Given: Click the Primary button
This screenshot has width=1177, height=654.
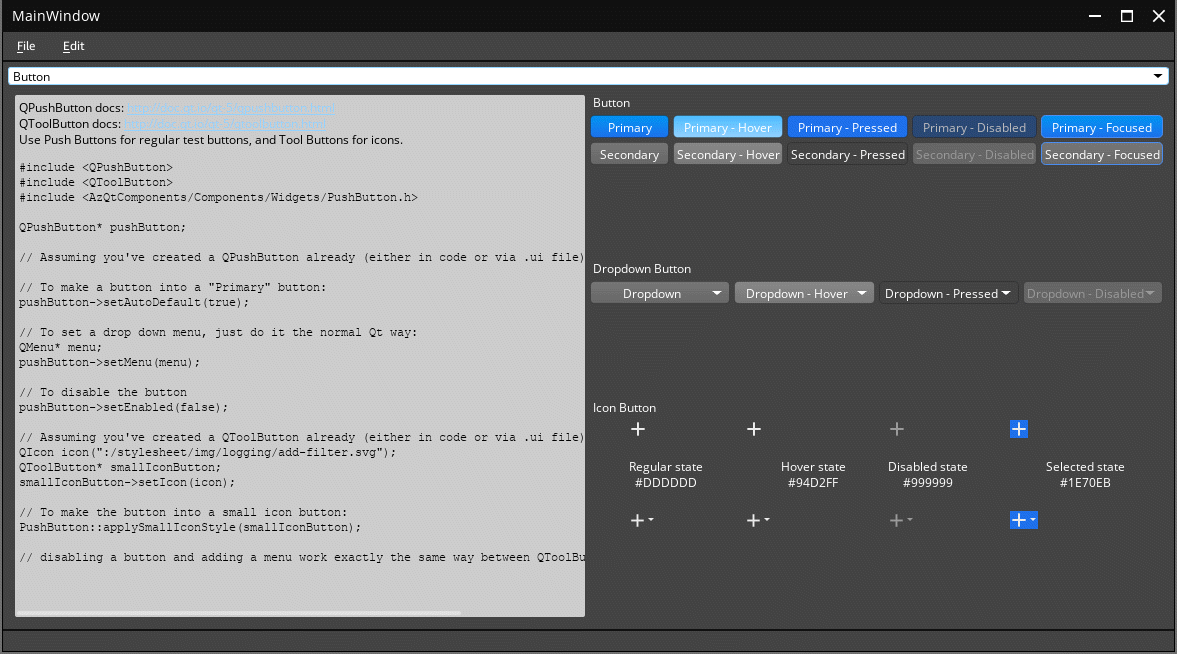Looking at the screenshot, I should click(x=629, y=127).
